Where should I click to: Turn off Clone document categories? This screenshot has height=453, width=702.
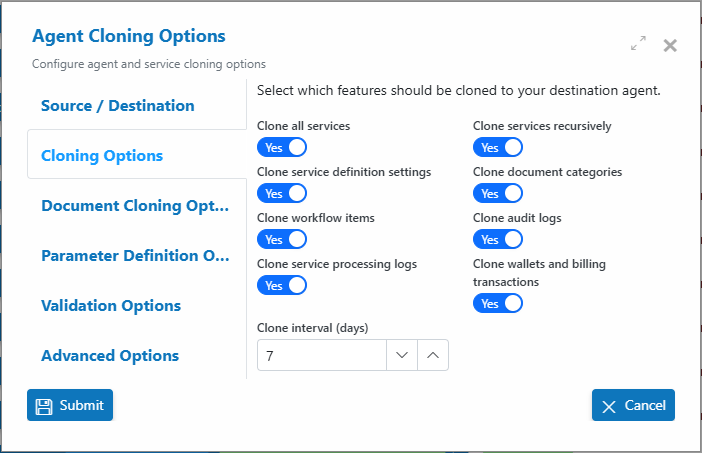pyautogui.click(x=498, y=193)
